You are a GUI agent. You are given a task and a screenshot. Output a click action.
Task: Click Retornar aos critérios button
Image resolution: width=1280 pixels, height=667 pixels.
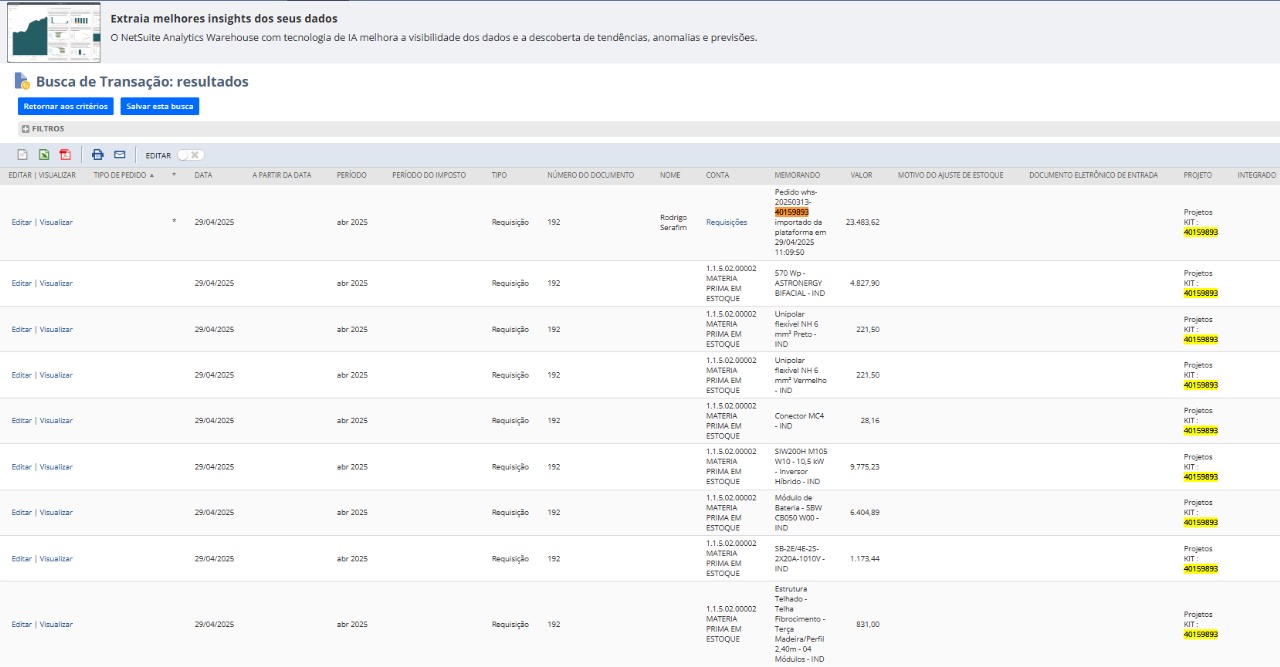click(x=65, y=106)
